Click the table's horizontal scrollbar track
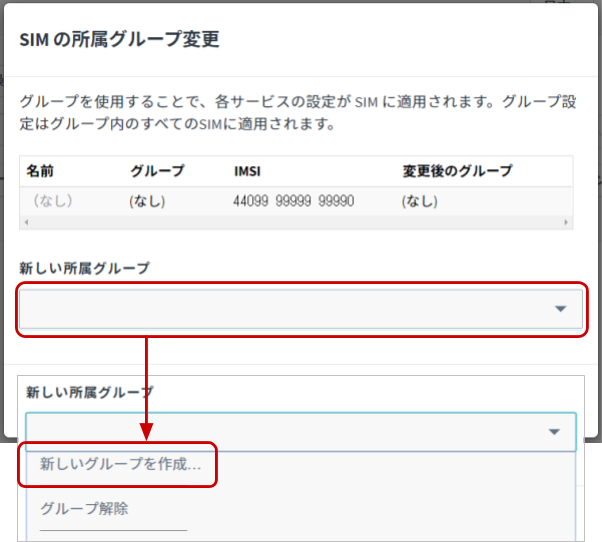 click(x=296, y=222)
